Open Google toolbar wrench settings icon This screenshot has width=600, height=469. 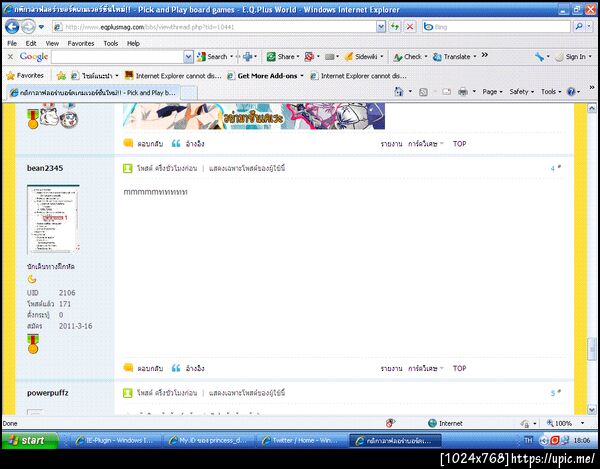[539, 57]
